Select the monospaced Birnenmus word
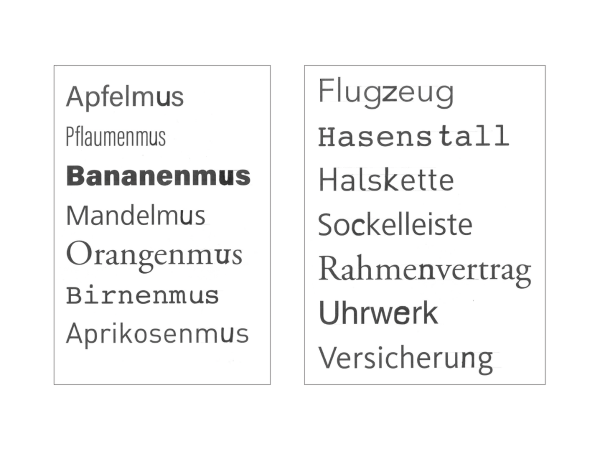 pos(142,296)
